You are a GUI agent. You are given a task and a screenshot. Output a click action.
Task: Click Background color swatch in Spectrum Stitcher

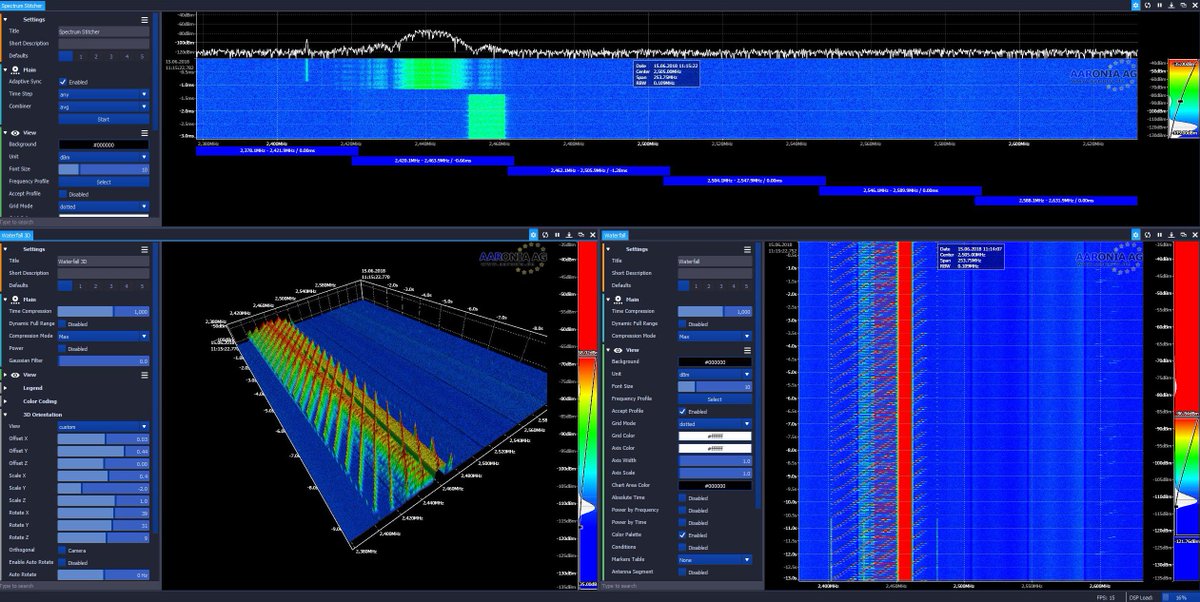point(103,144)
